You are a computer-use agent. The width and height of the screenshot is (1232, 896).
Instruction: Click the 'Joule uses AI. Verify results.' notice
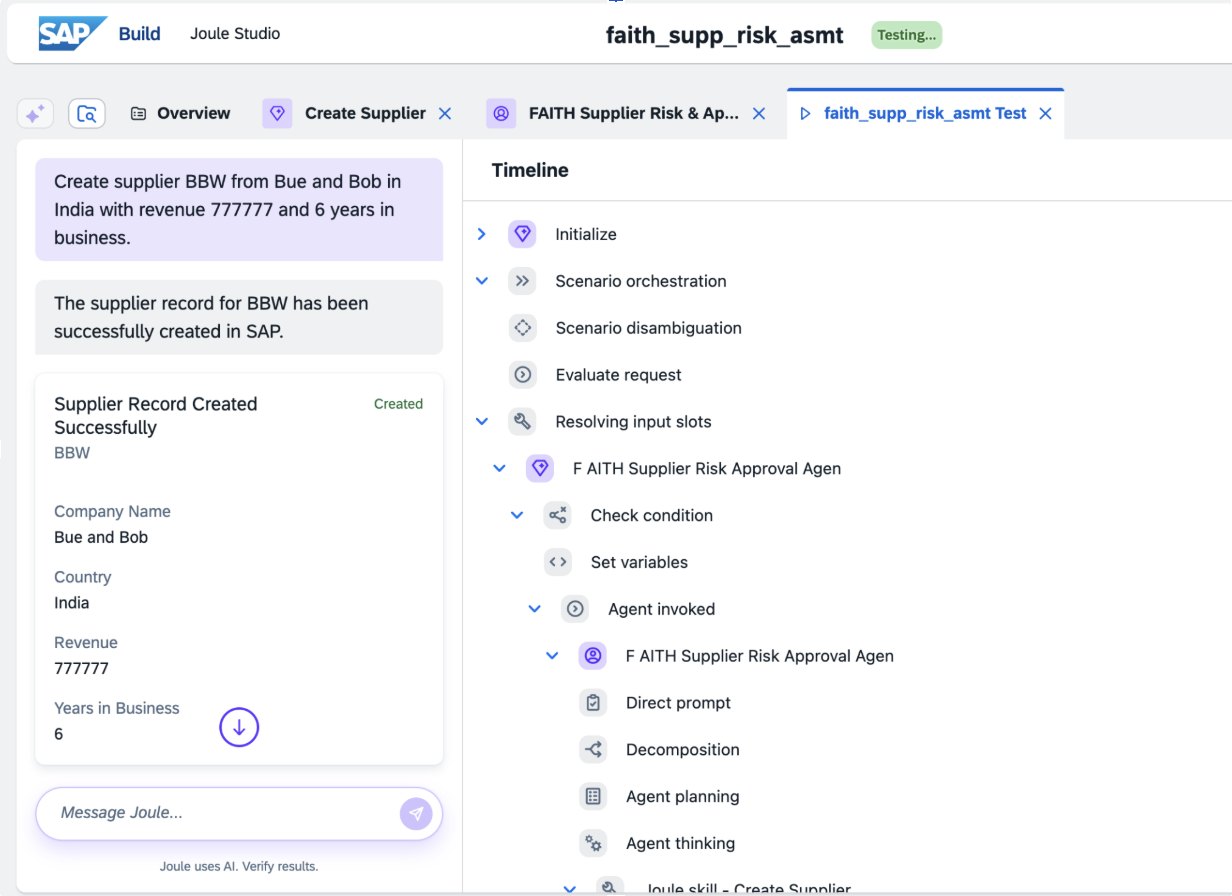(x=239, y=866)
